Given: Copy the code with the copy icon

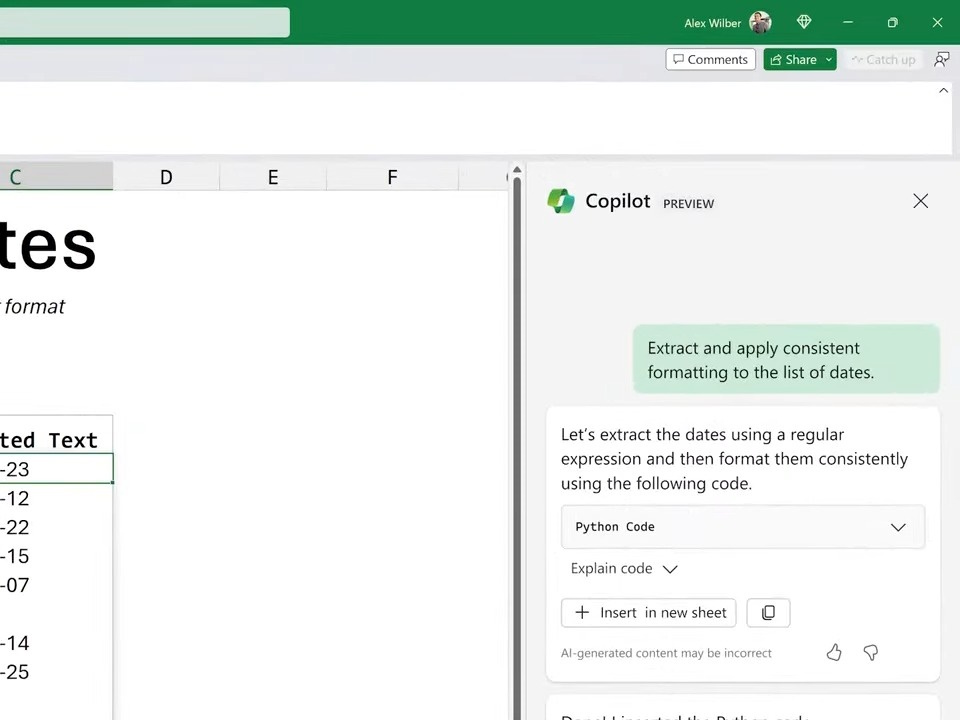Looking at the screenshot, I should [768, 613].
